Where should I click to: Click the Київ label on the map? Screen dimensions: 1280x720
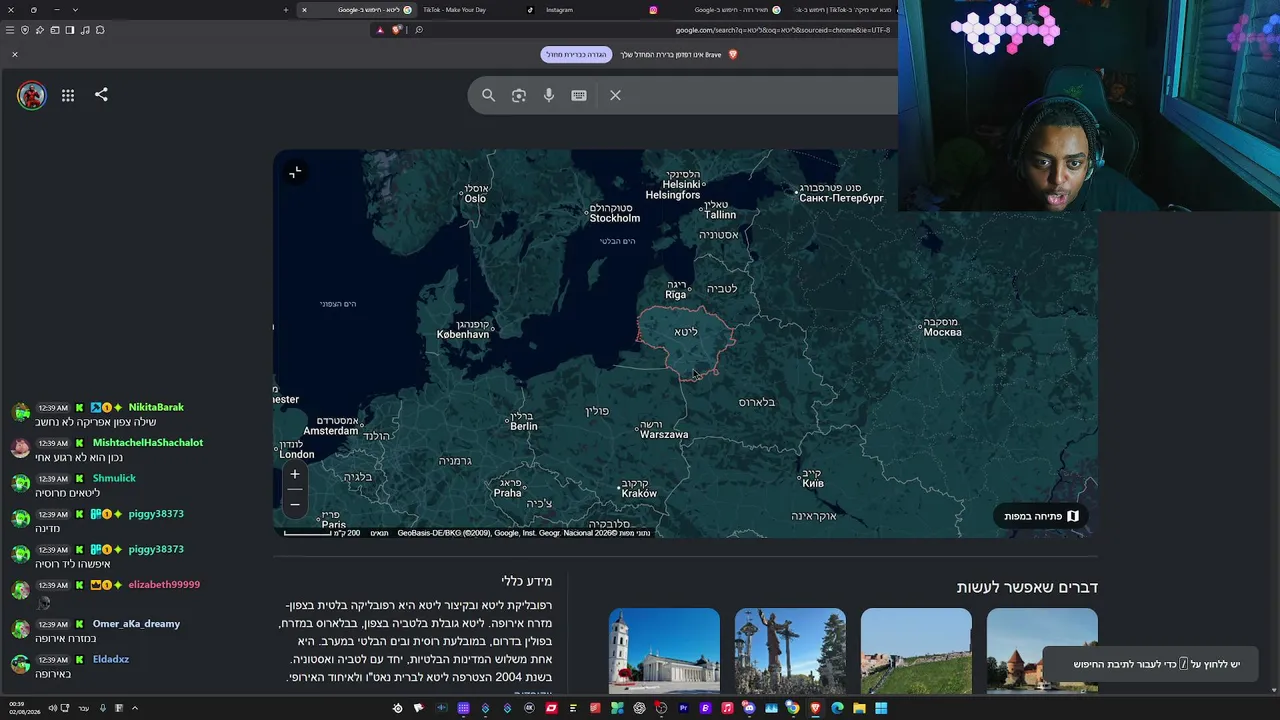click(813, 484)
